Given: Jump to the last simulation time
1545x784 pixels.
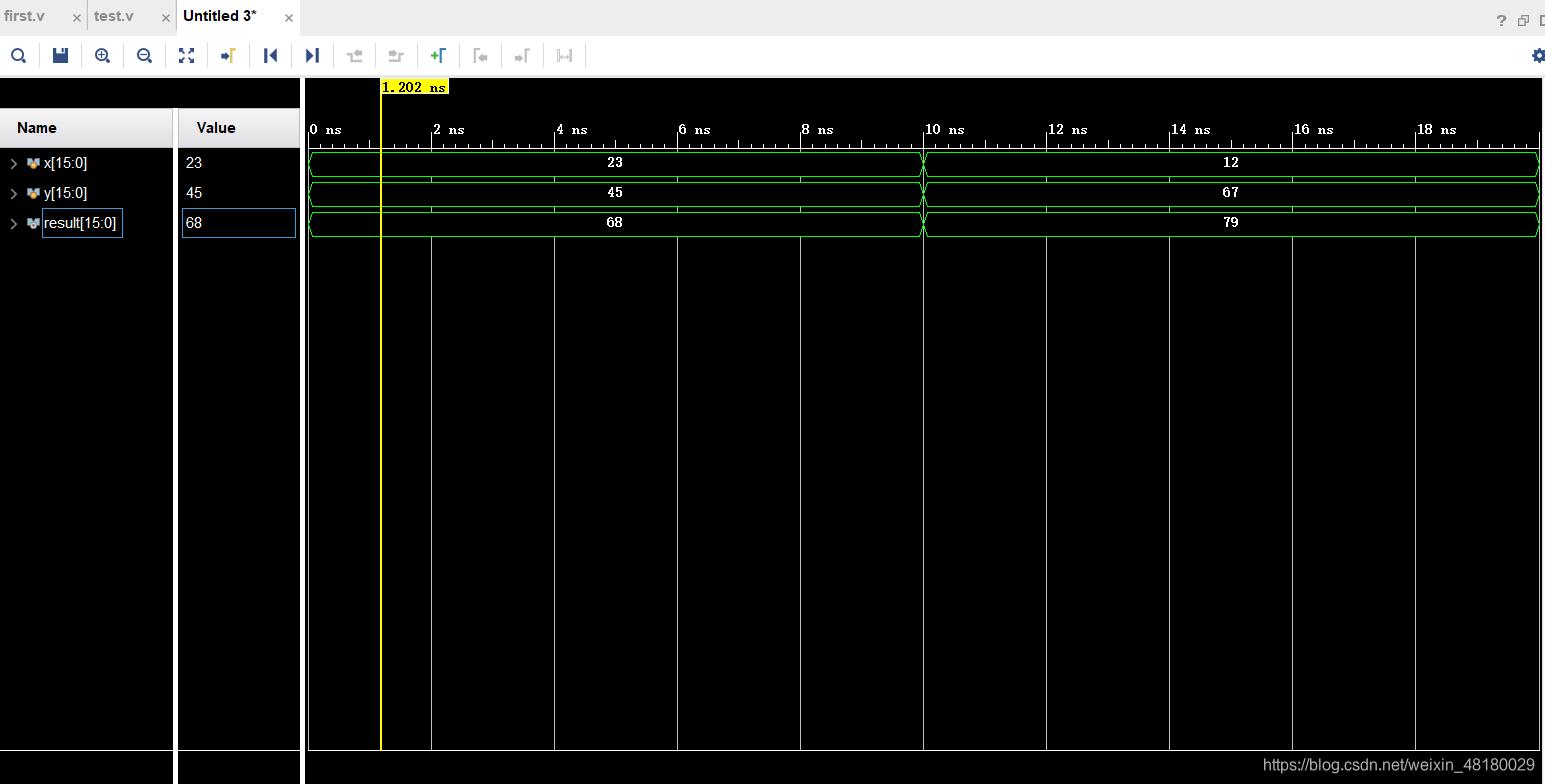Looking at the screenshot, I should click(312, 56).
